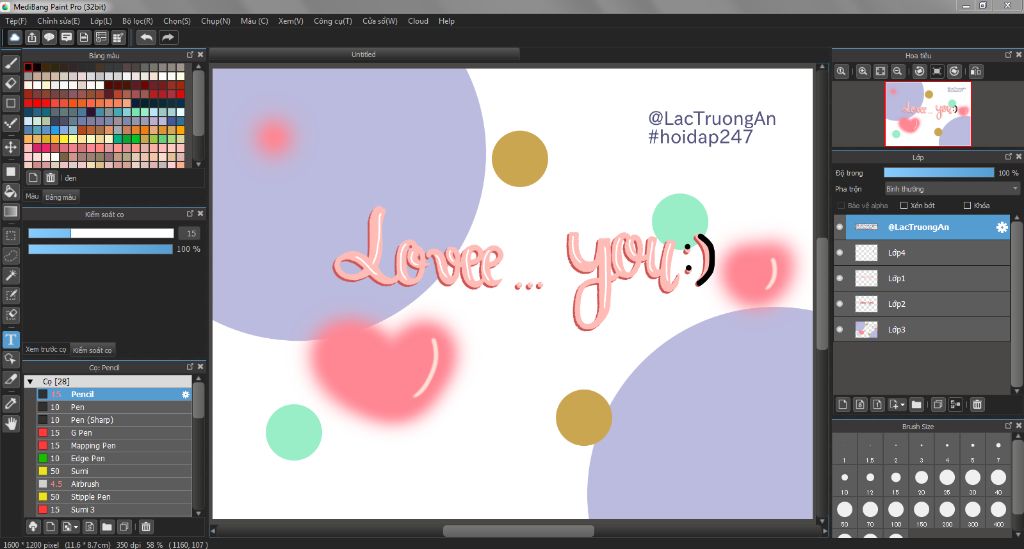Rotate canvas right in navigator
The height and width of the screenshot is (549, 1024).
(954, 71)
